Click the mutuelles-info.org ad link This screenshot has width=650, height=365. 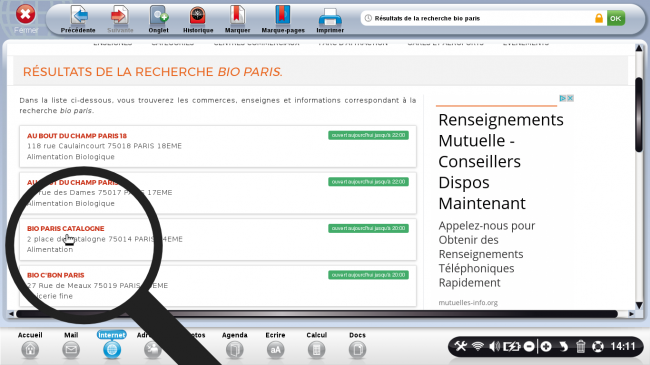[468, 303]
